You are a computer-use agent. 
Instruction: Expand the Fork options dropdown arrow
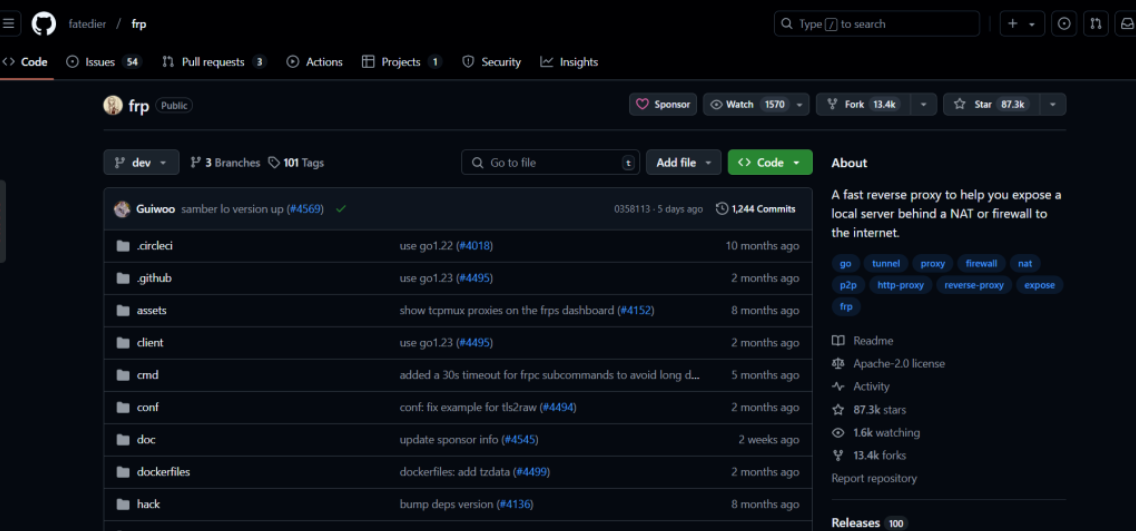924,104
